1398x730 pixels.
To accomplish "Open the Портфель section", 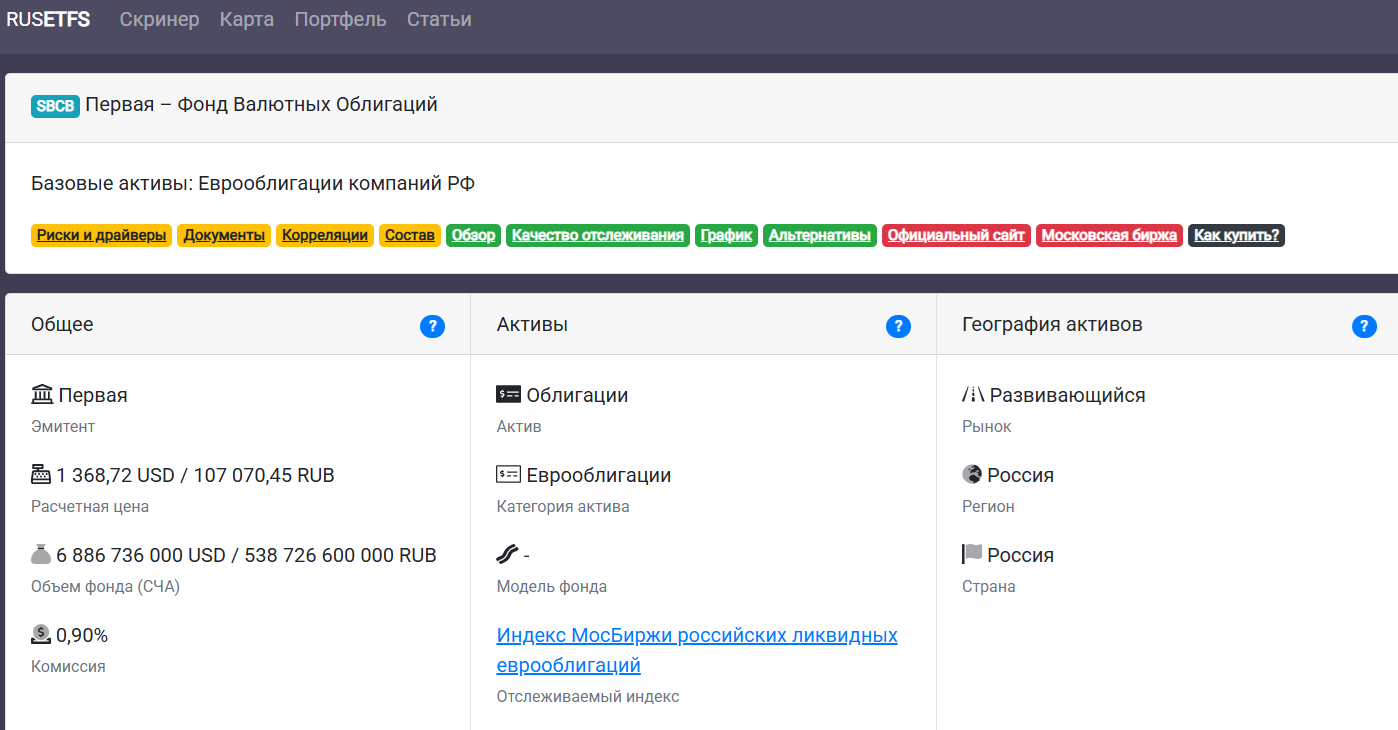I will click(x=340, y=20).
